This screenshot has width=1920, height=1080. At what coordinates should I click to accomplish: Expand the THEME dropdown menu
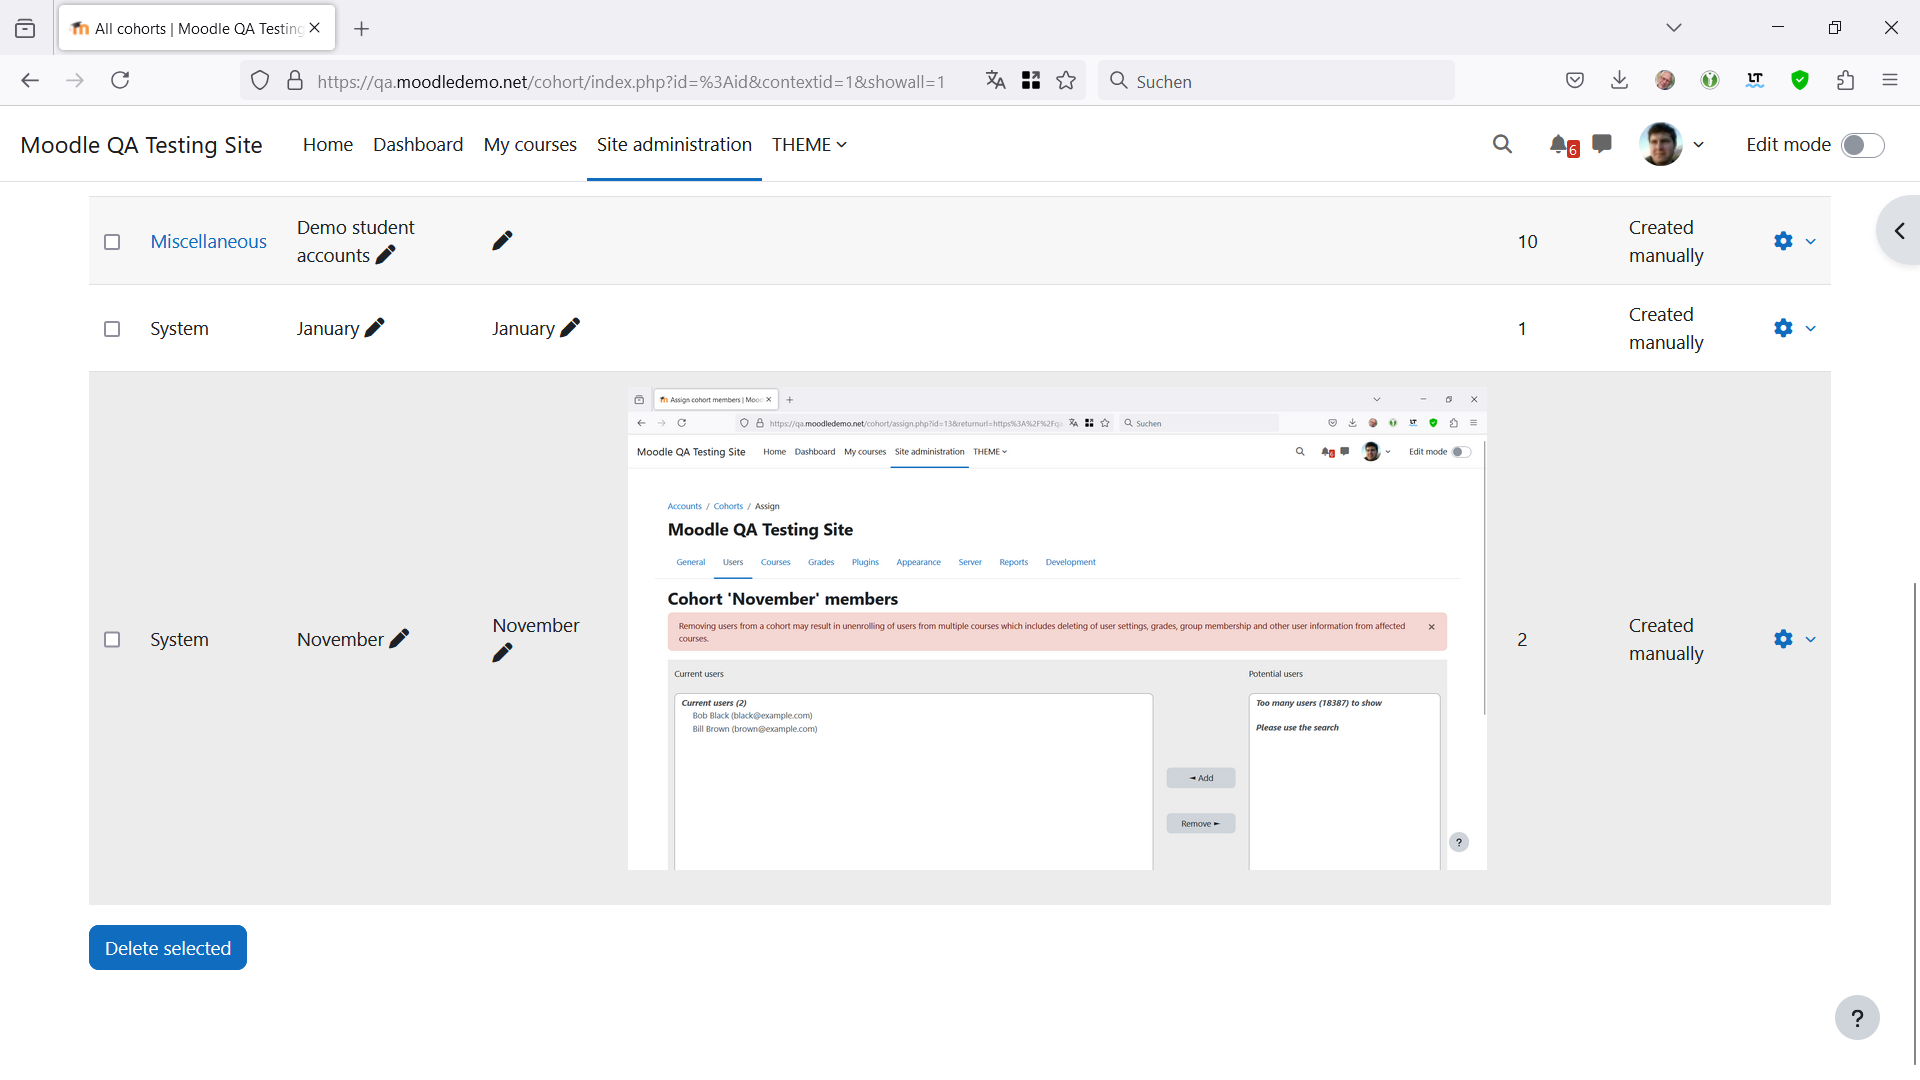click(x=809, y=145)
